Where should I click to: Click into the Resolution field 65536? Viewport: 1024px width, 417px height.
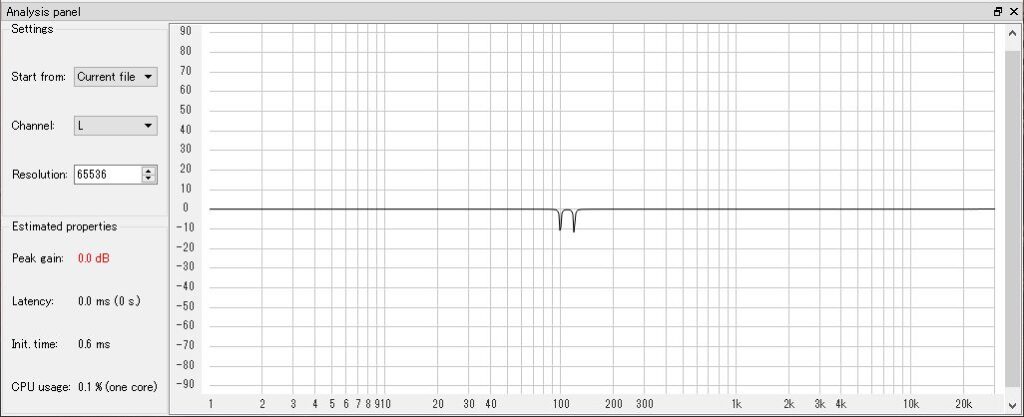click(107, 174)
